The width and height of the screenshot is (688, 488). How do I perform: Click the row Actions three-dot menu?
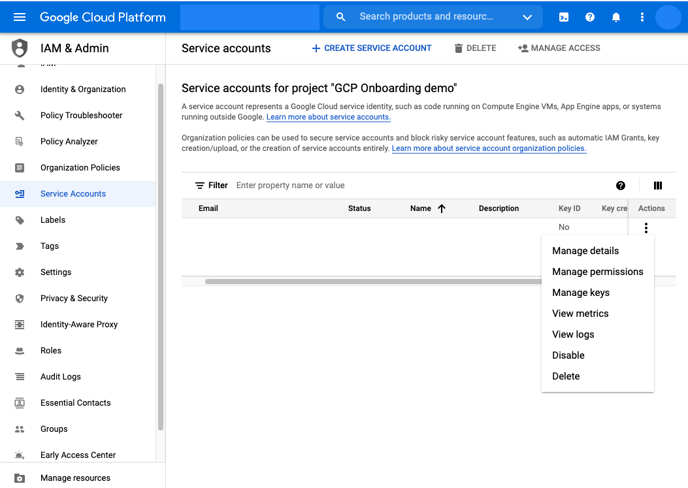646,228
